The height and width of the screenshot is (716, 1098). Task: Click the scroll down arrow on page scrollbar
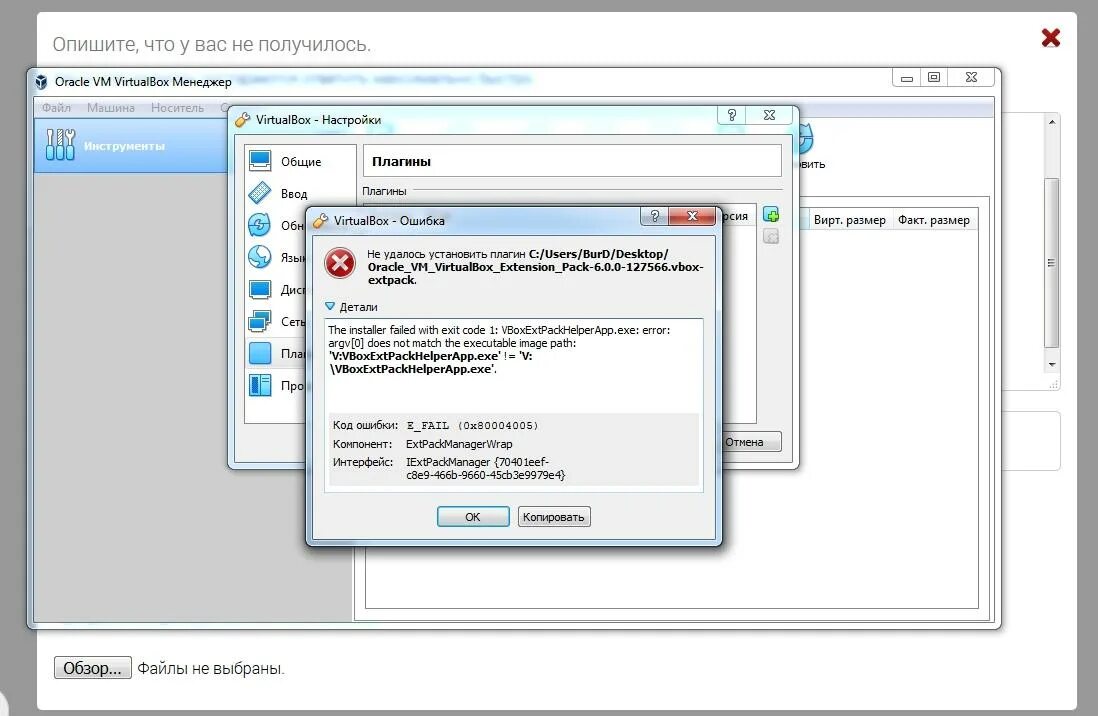(1051, 365)
